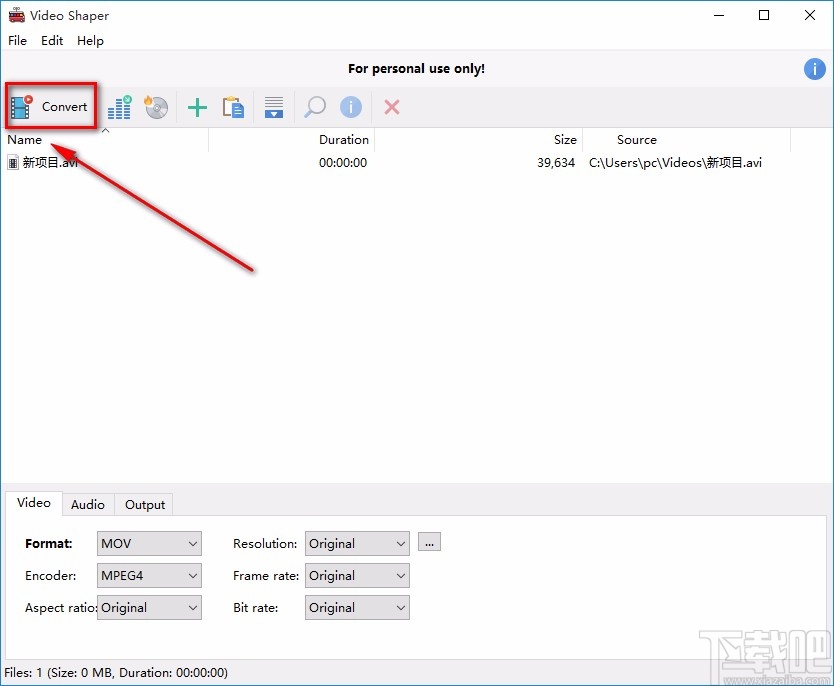The height and width of the screenshot is (686, 834).
Task: Switch to the Video tab
Action: (34, 503)
